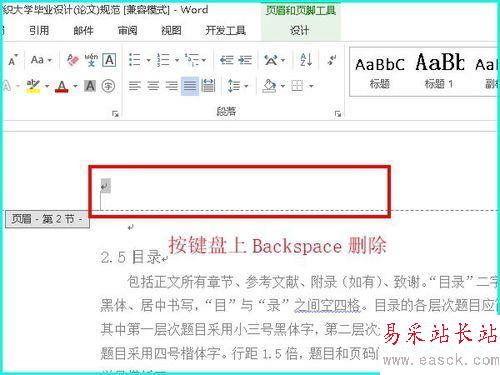
Task: Apply the 标题 style
Action: click(x=380, y=72)
